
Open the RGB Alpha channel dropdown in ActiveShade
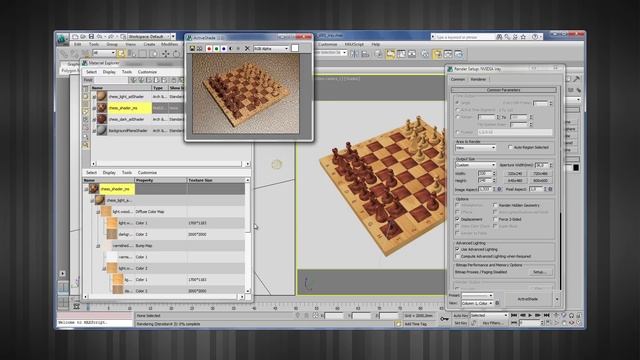[x=271, y=49]
